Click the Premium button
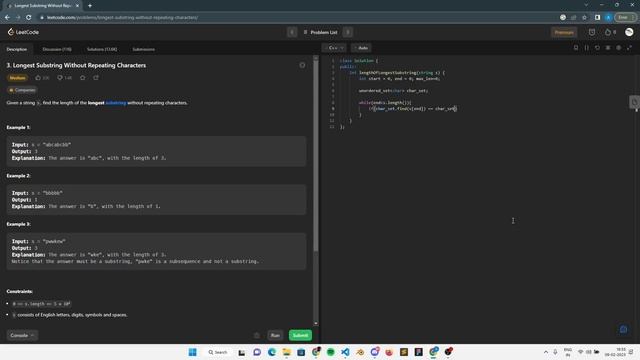 pyautogui.click(x=564, y=32)
